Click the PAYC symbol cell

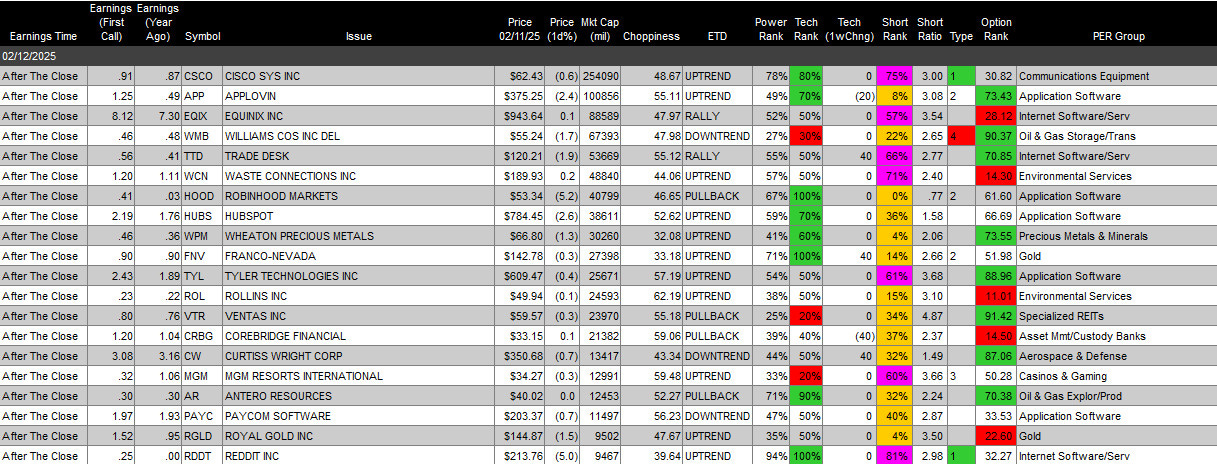pyautogui.click(x=202, y=416)
